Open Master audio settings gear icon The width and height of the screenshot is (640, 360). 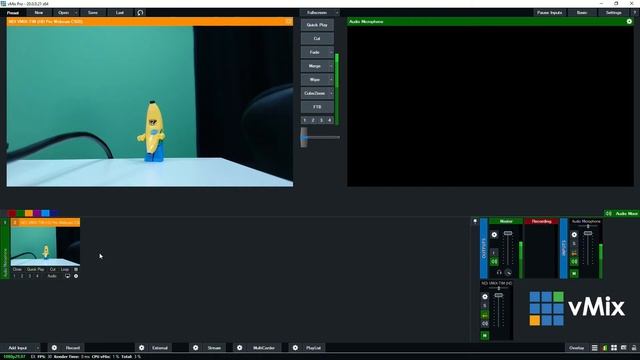tap(494, 235)
